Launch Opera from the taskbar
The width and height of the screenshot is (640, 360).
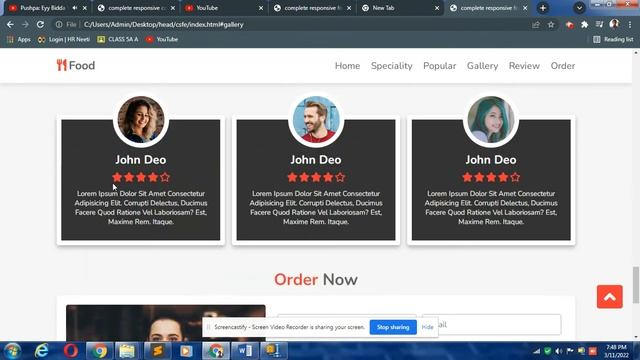tap(71, 351)
